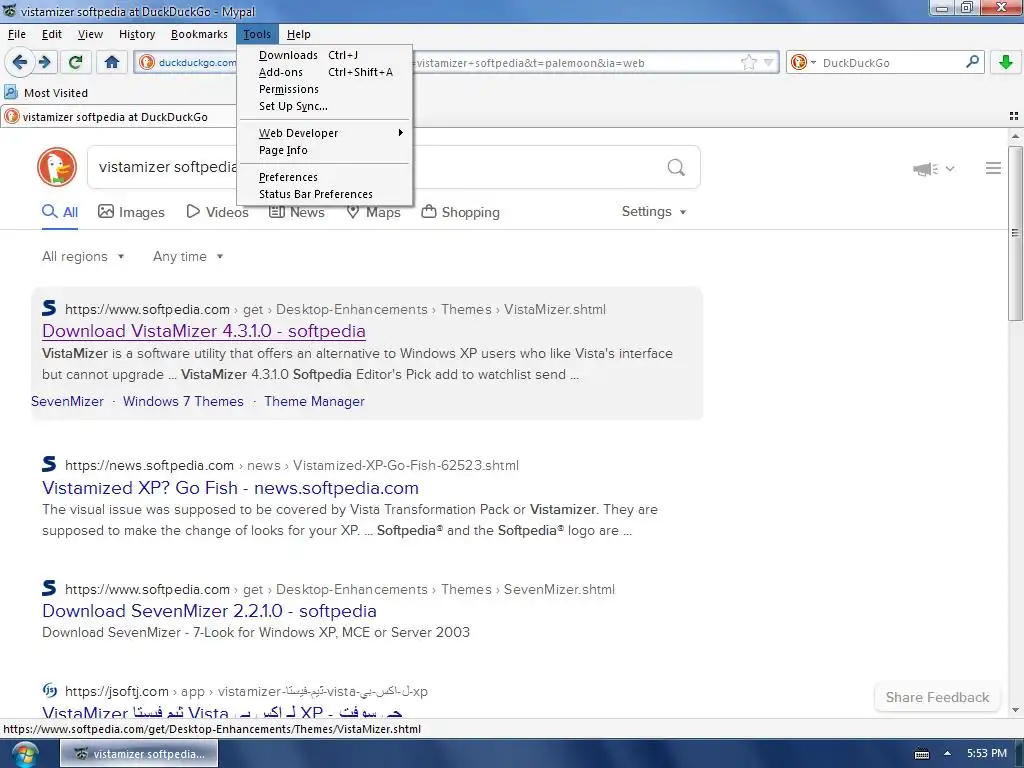This screenshot has width=1024, height=768.
Task: Click the site identity duckduckgo.com icon
Action: point(147,63)
